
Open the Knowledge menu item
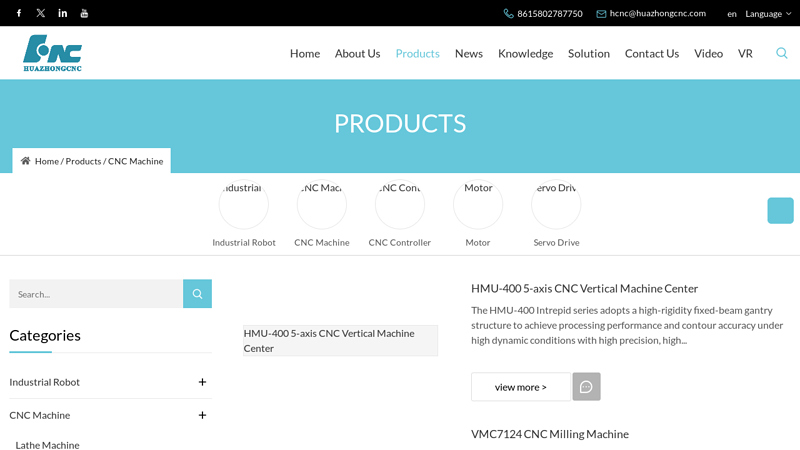526,54
